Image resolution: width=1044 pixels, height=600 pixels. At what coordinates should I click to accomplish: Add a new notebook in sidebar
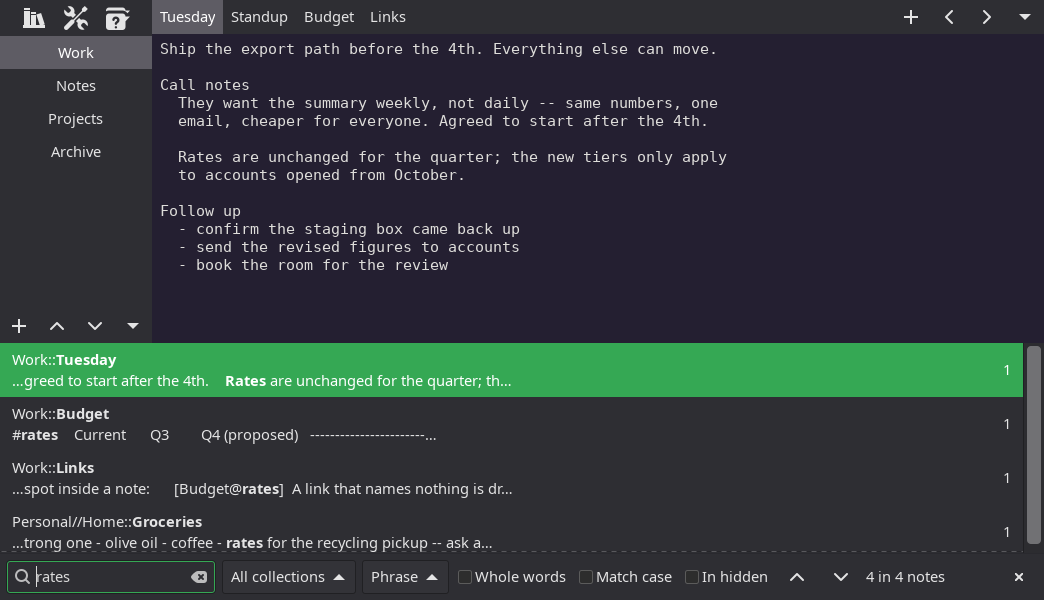click(19, 326)
